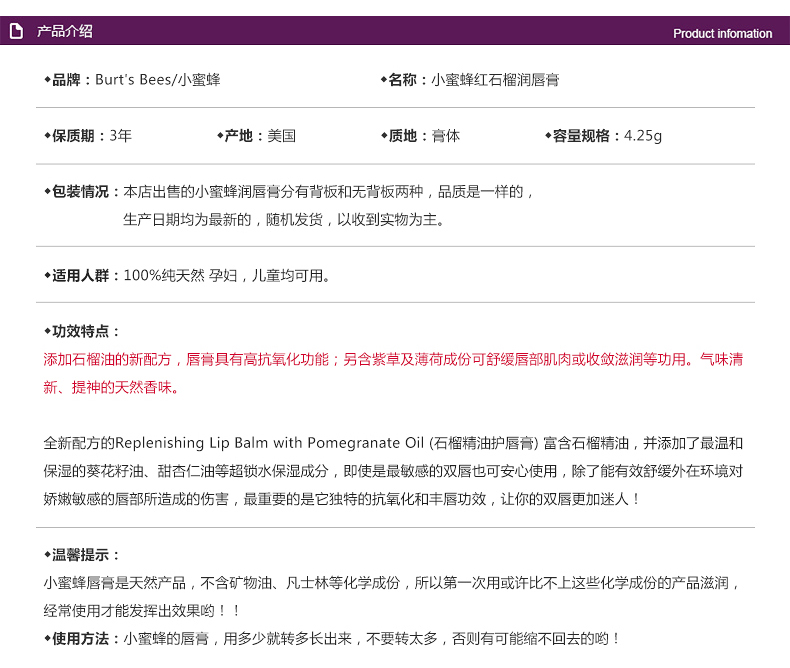Click the 产品介绍 header title
This screenshot has height=668, width=790.
pyautogui.click(x=64, y=31)
